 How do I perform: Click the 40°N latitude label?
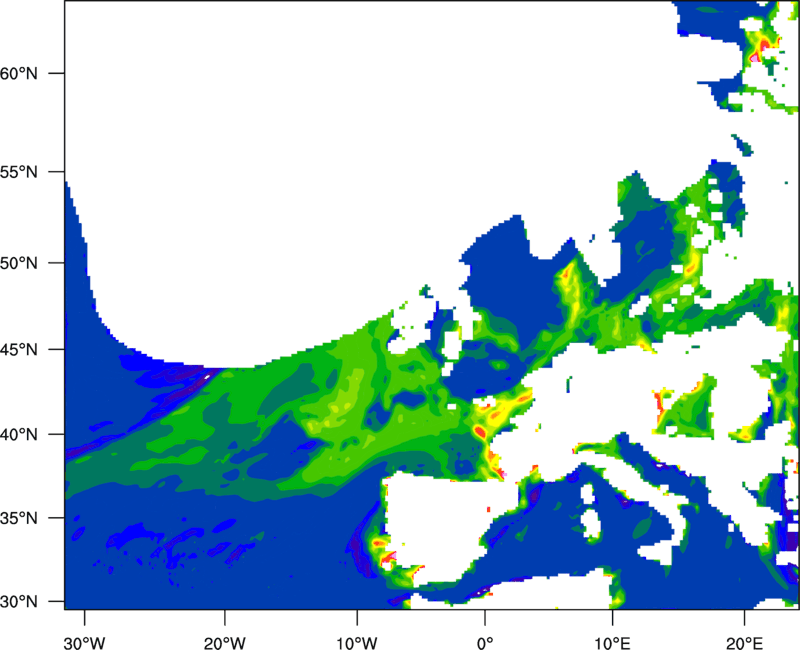19,435
